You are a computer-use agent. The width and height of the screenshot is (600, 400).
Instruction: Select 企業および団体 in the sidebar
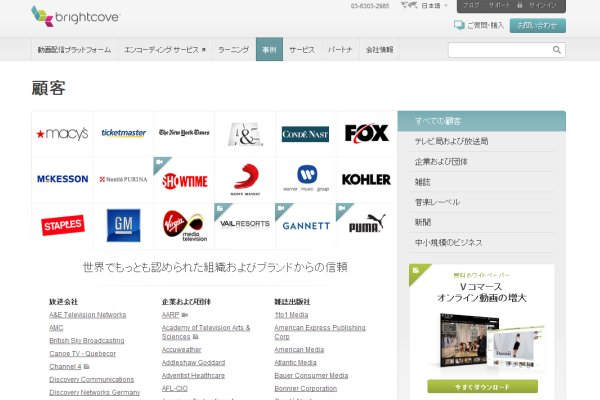481,162
